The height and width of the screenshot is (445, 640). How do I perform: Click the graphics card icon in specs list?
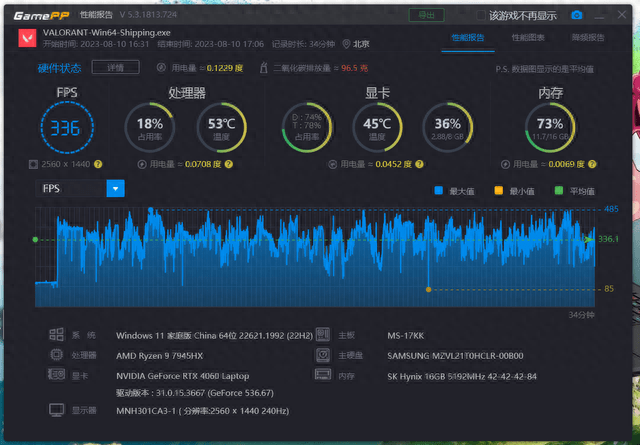tap(56, 374)
